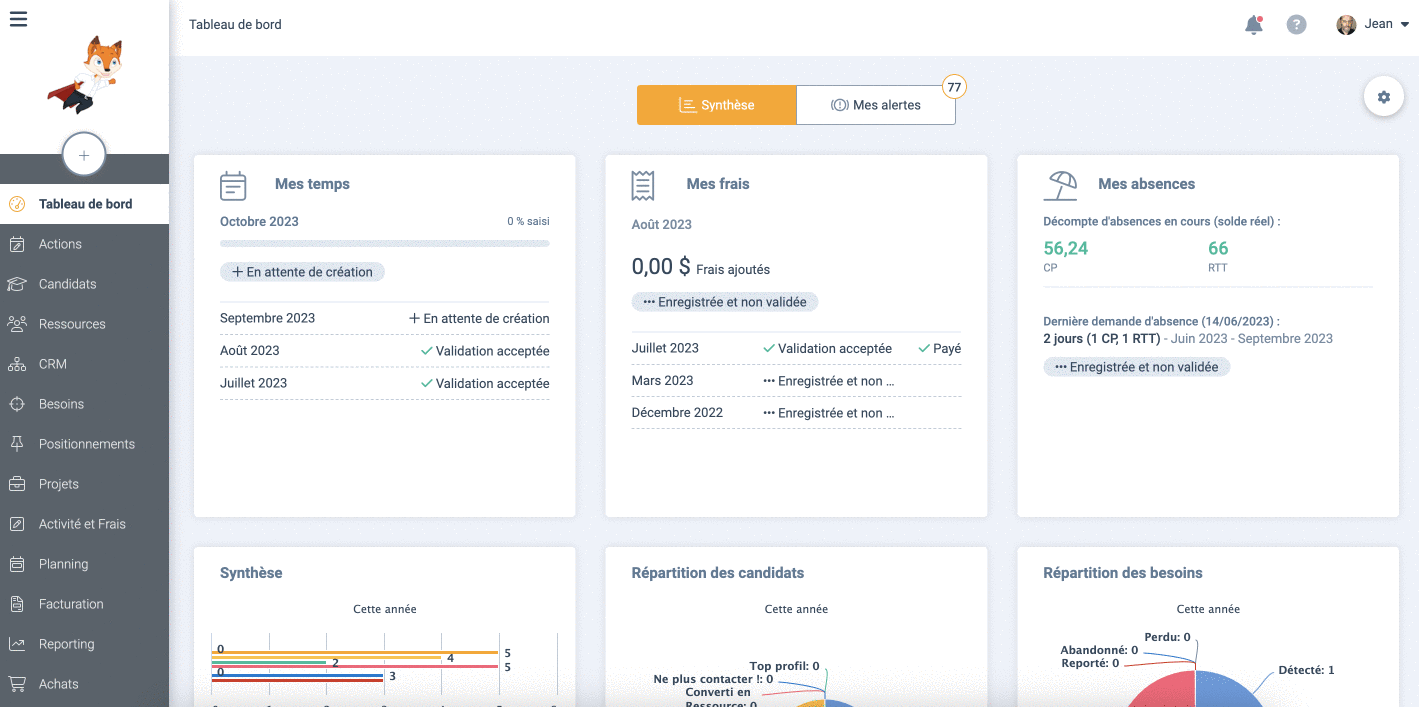The image size is (1419, 707).
Task: Open dashboard settings gear icon
Action: tap(1384, 97)
